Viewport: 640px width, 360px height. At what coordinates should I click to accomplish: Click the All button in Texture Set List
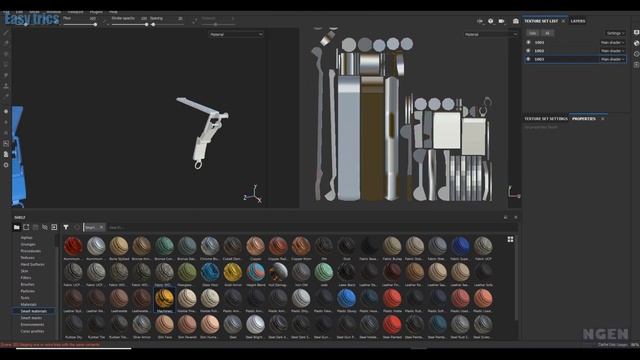(547, 33)
